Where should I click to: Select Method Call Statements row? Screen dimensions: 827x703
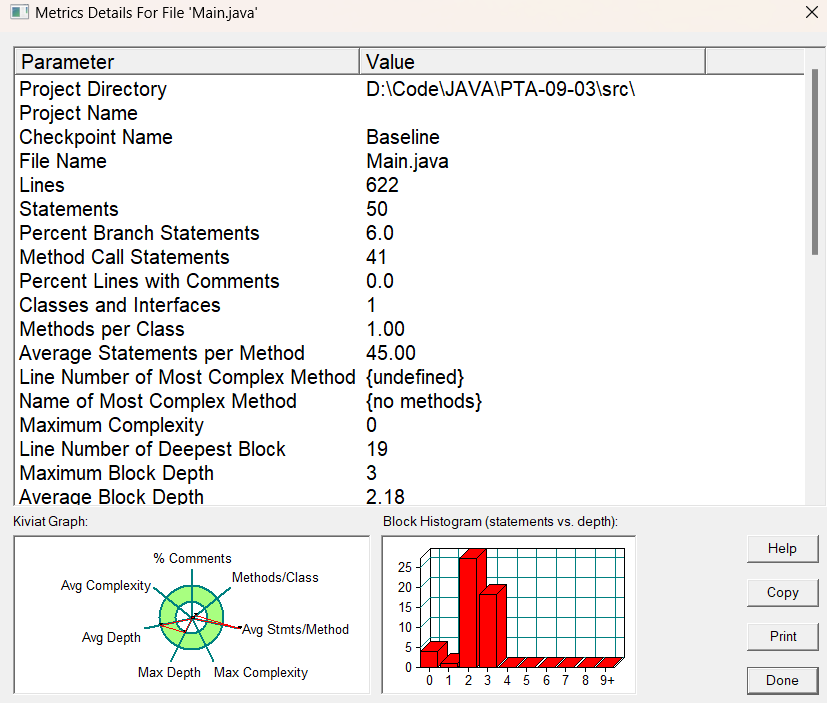[409, 257]
